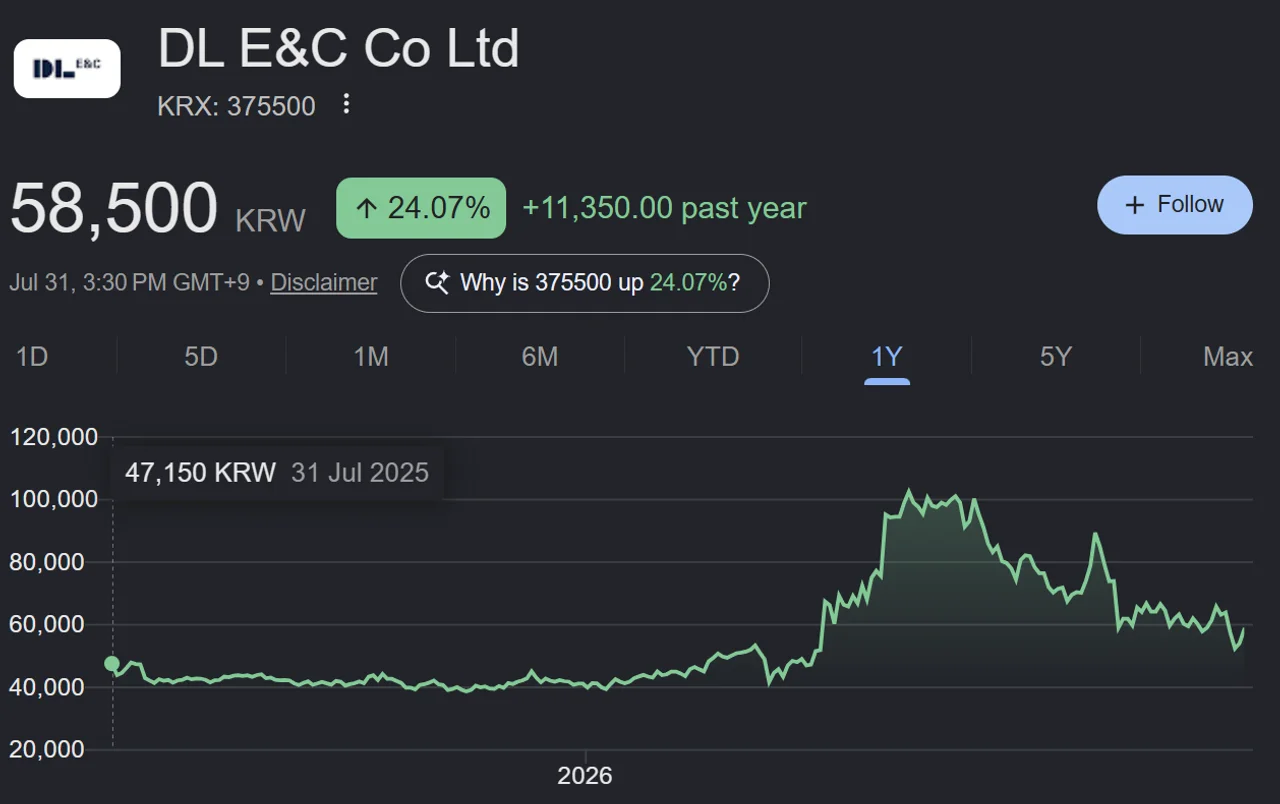Select the 5D time range tab
1280x804 pixels.
pos(201,356)
